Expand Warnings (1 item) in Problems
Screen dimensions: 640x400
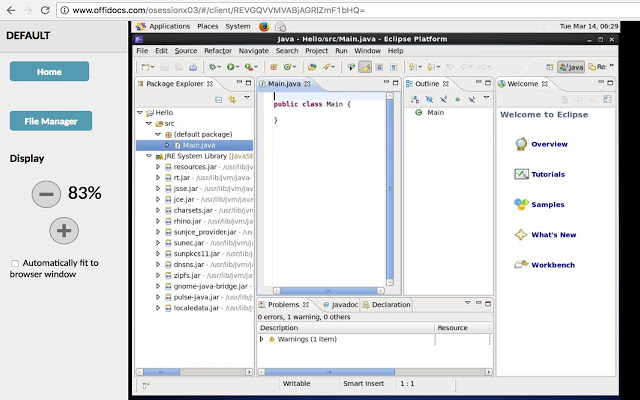click(x=262, y=339)
